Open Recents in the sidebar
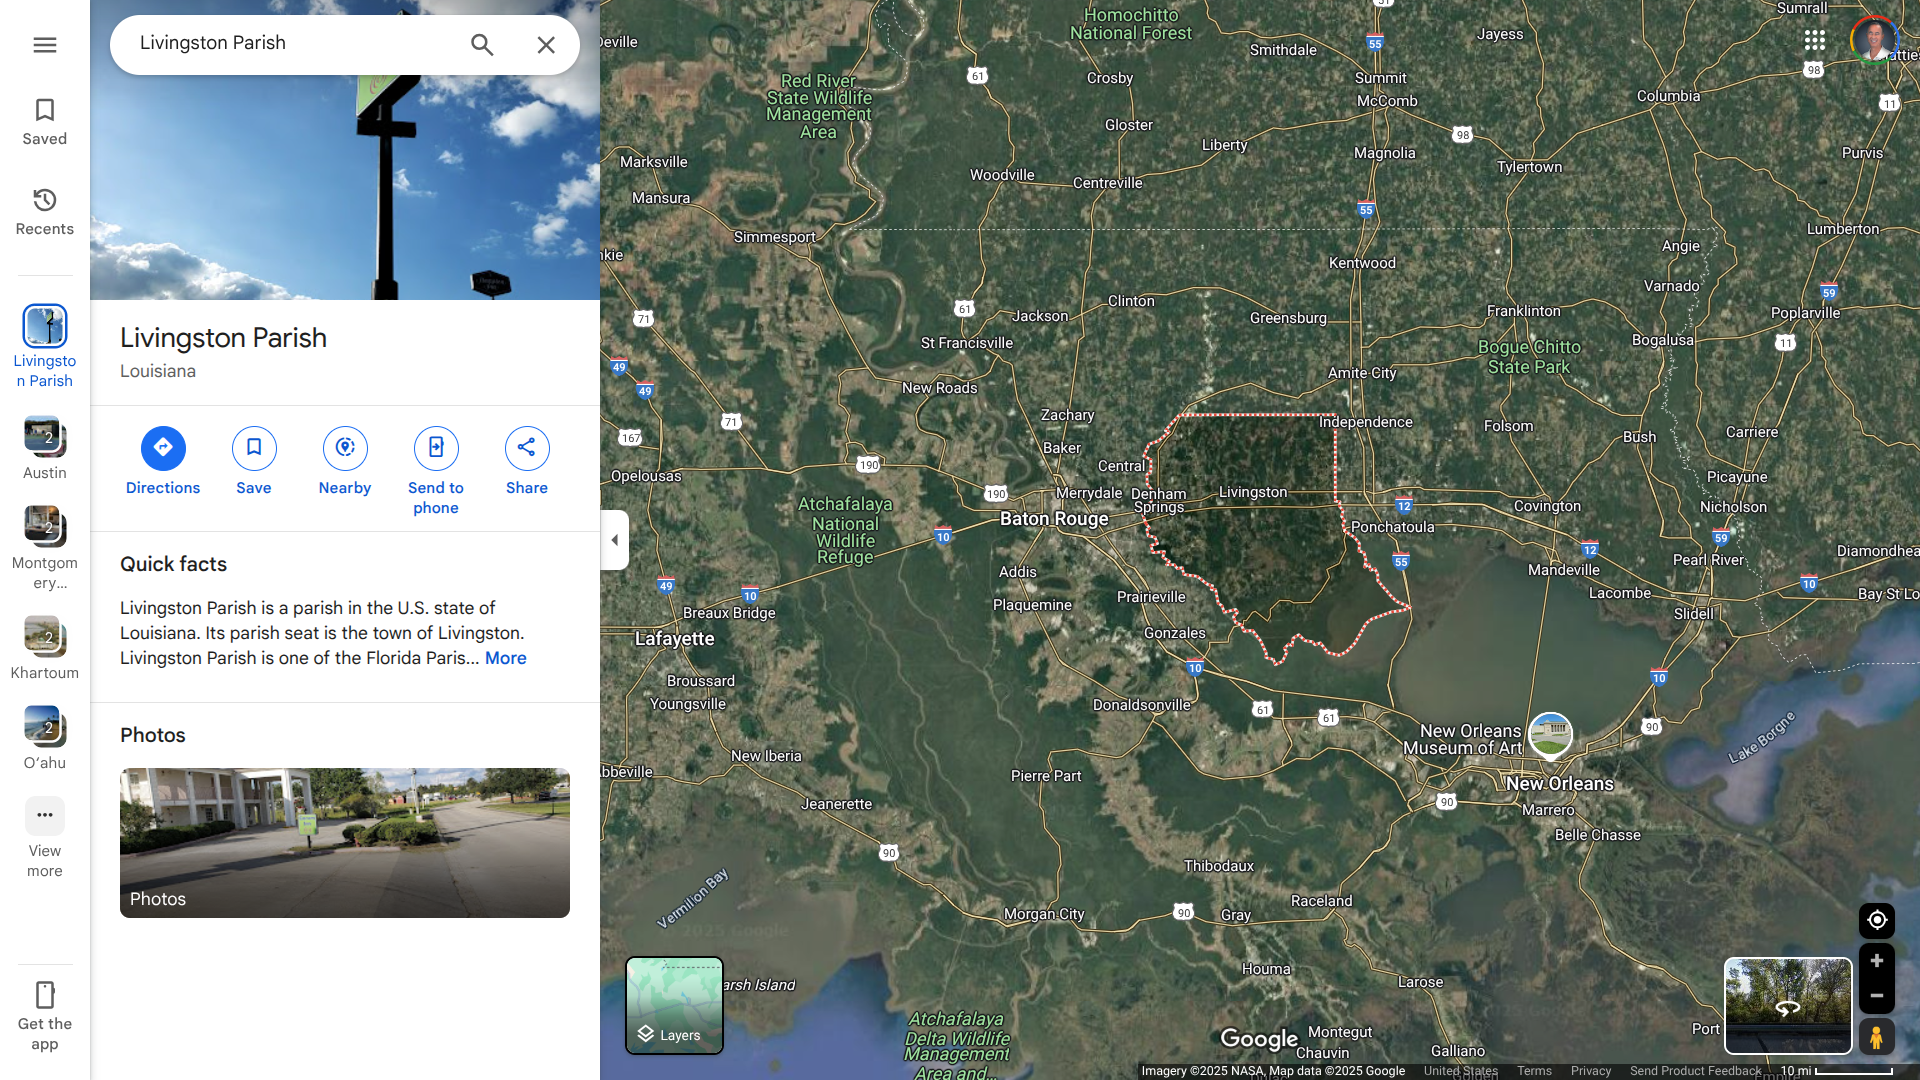Image resolution: width=1920 pixels, height=1080 pixels. (45, 212)
